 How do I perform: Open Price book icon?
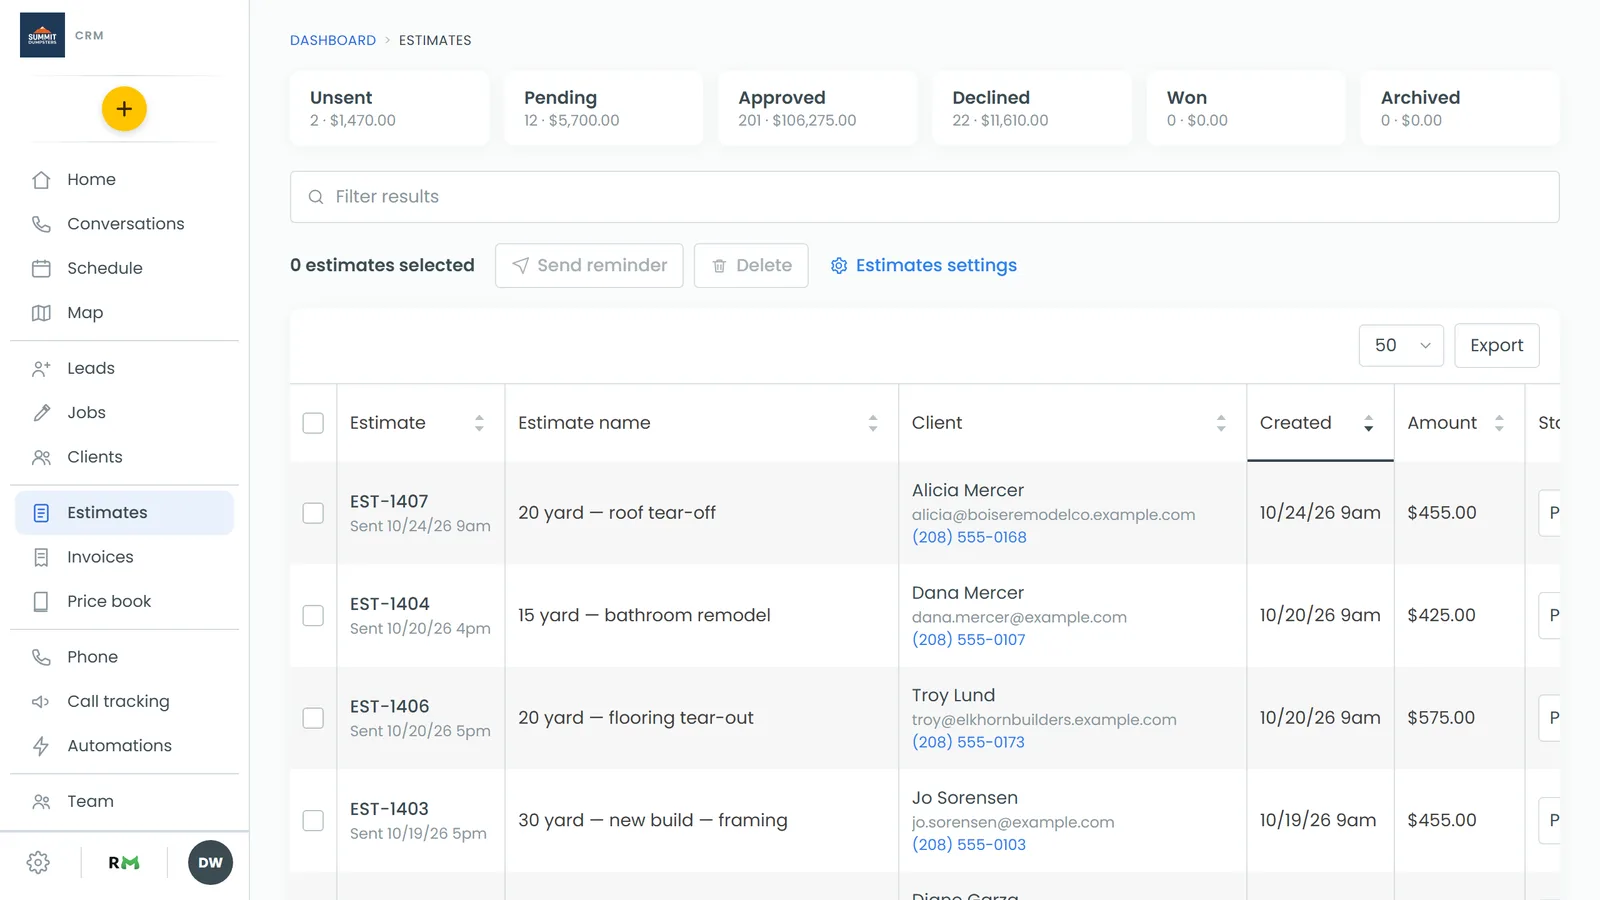(41, 601)
